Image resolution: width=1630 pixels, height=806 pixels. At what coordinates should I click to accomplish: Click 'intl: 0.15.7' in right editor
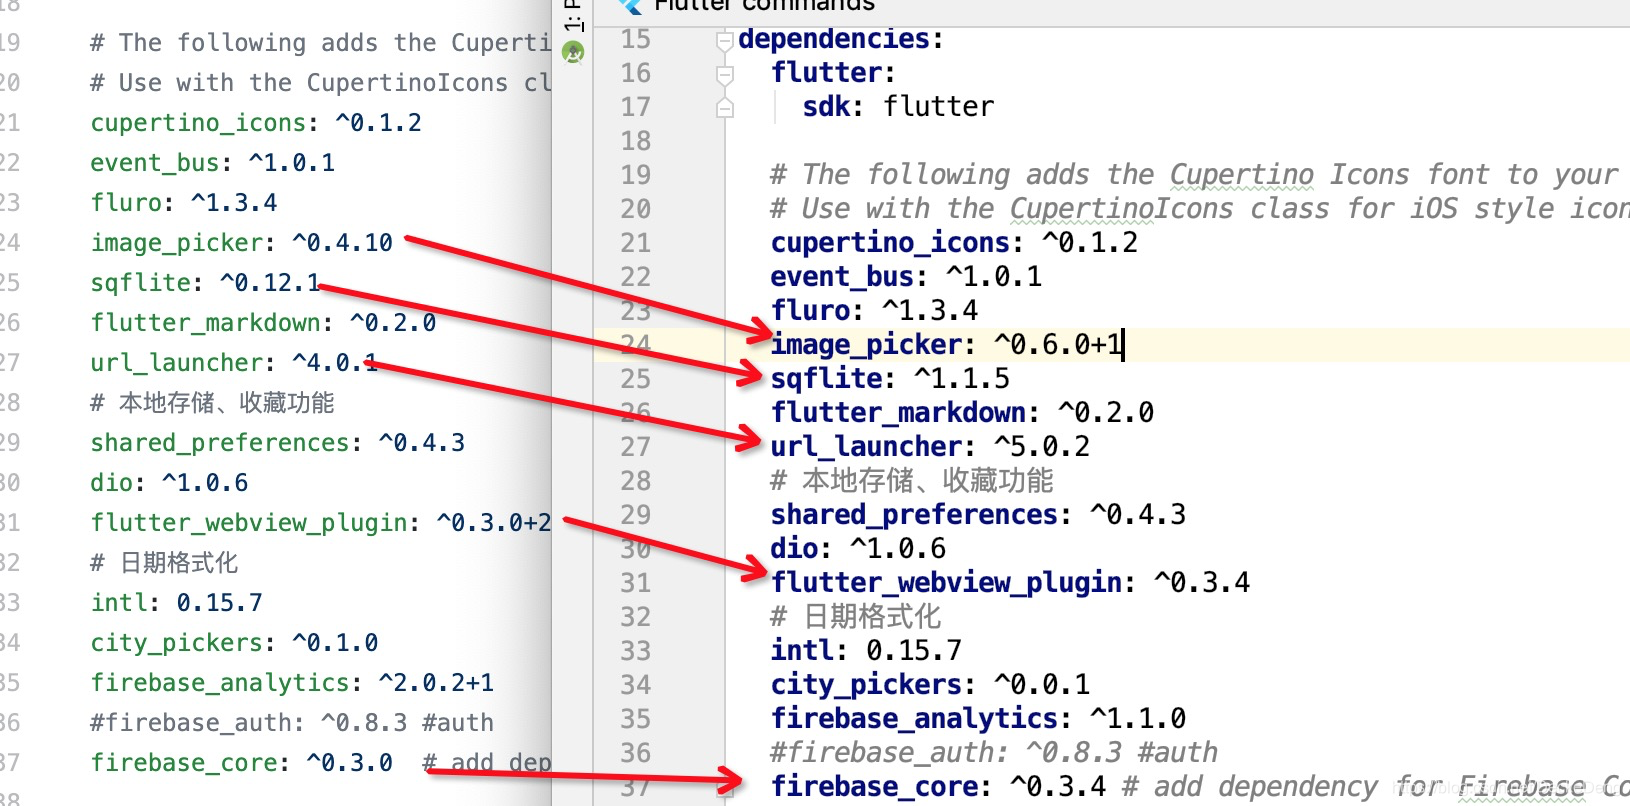(866, 651)
